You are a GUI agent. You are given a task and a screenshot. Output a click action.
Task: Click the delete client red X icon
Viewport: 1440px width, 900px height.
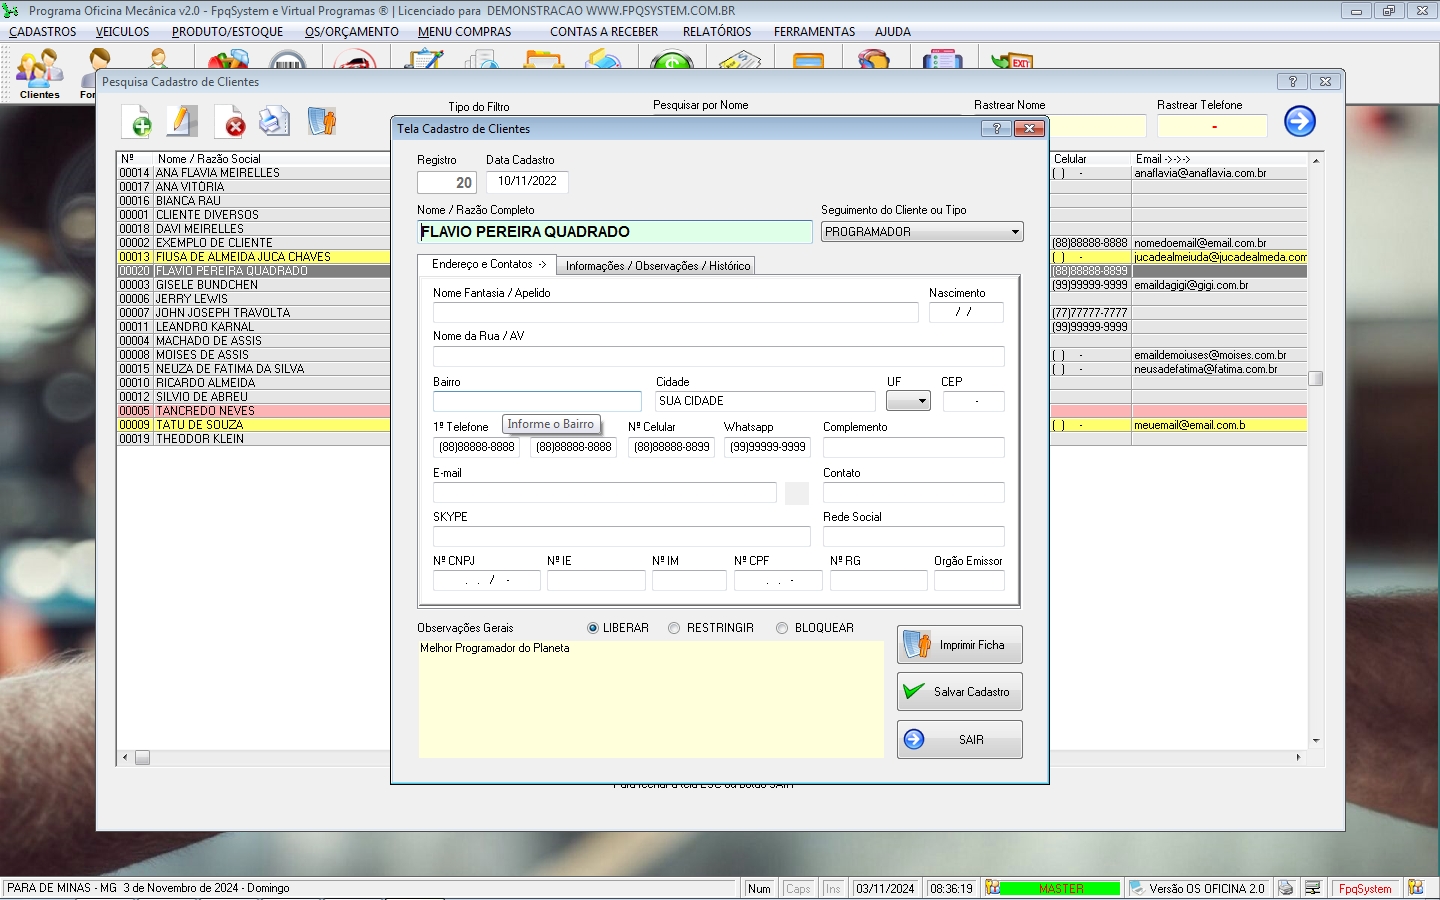click(229, 122)
